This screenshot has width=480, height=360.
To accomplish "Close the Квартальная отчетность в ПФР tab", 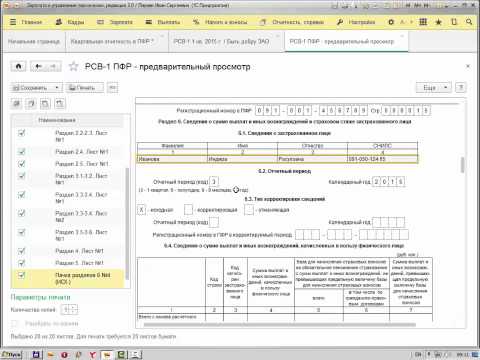I will coord(163,36).
